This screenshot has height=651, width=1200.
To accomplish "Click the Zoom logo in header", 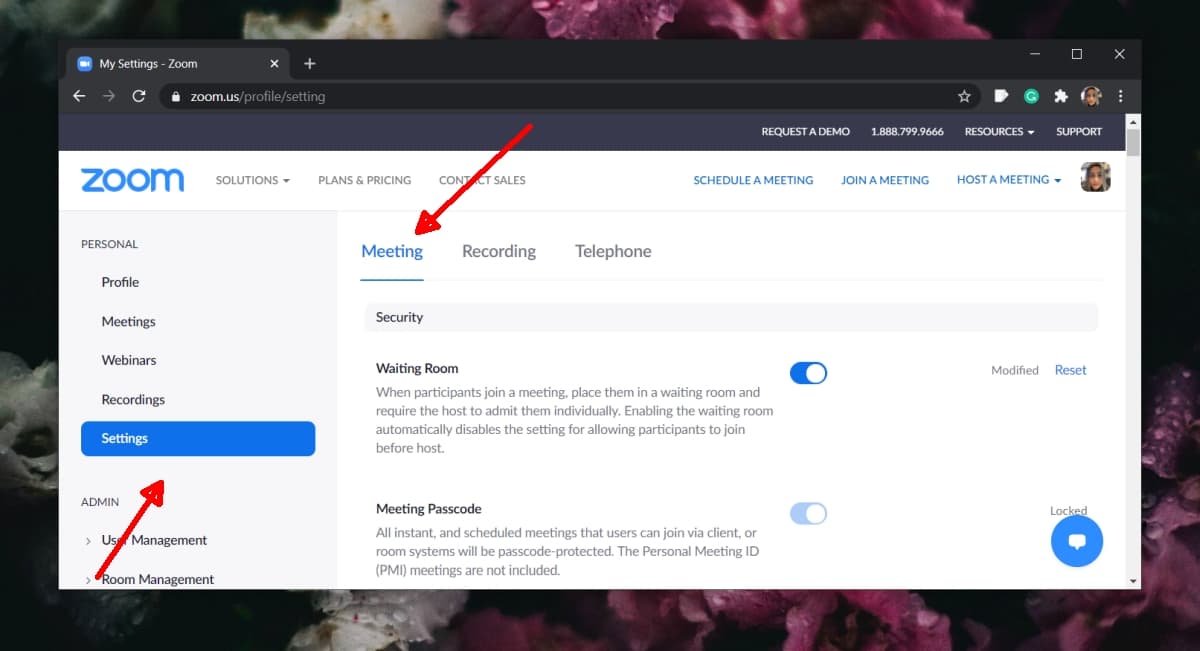I will (x=132, y=180).
